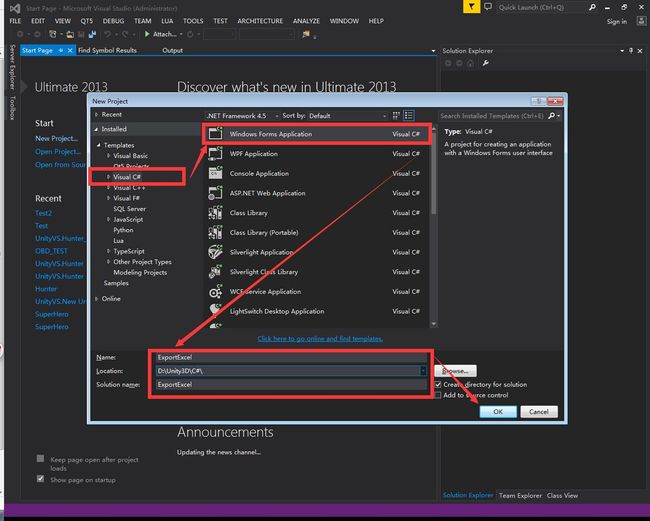This screenshot has height=521, width=650.
Task: Expand the Online node
Action: (x=96, y=298)
